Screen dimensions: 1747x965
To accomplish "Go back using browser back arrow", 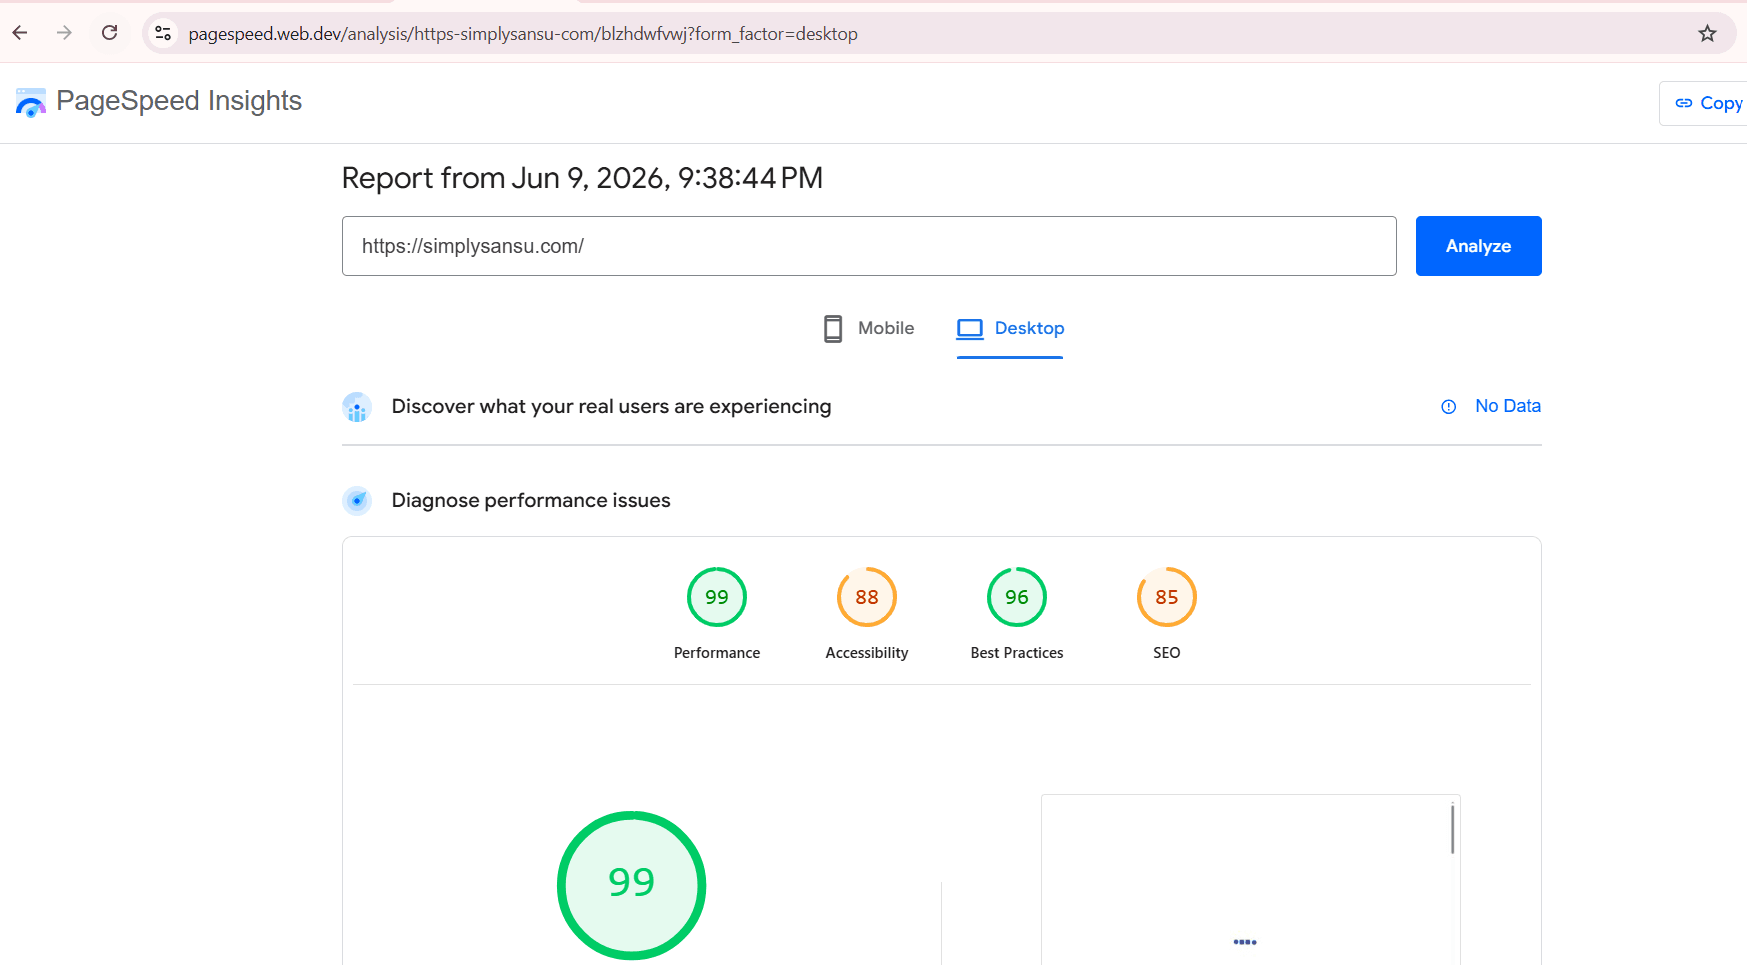I will [x=20, y=33].
